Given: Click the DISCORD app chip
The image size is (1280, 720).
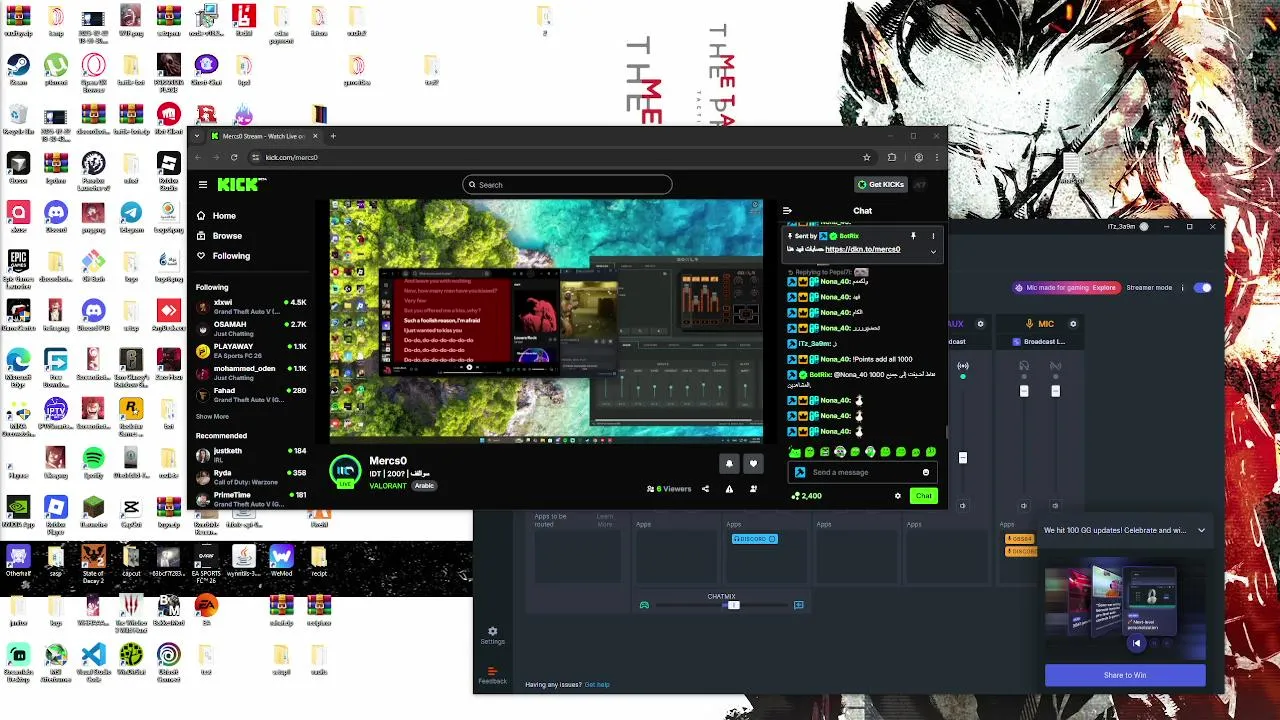Looking at the screenshot, I should pos(754,539).
